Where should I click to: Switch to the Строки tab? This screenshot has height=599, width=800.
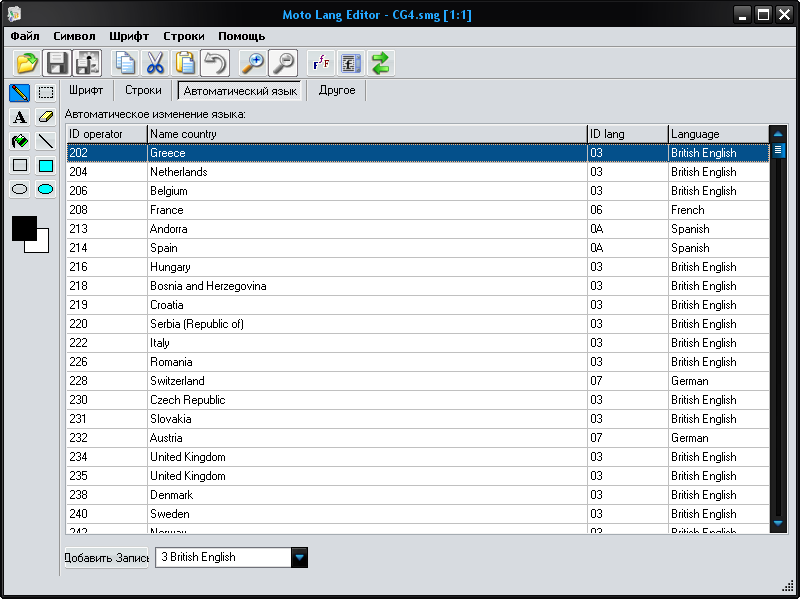143,90
